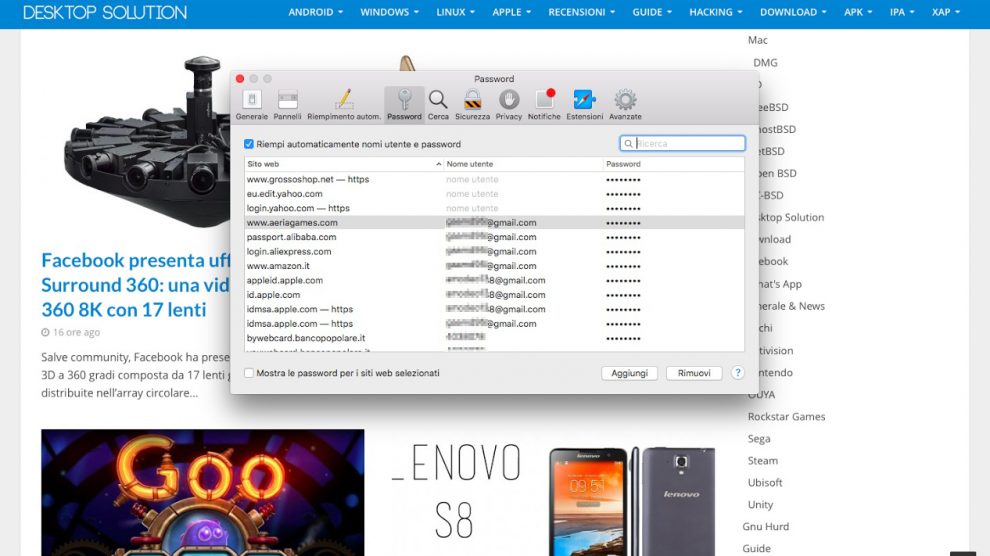Select the Cerca magnifier icon

438,103
